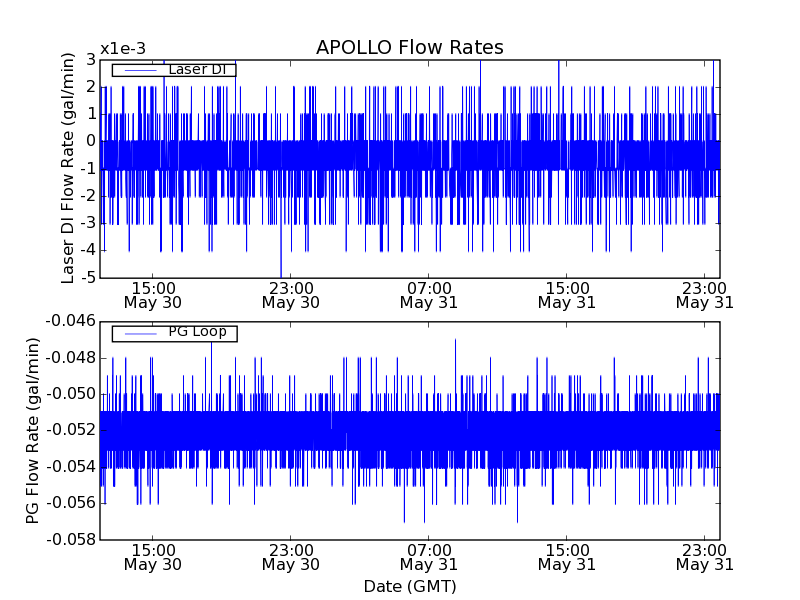Click bottom plot's "07:00 May 31" tick label

click(429, 557)
